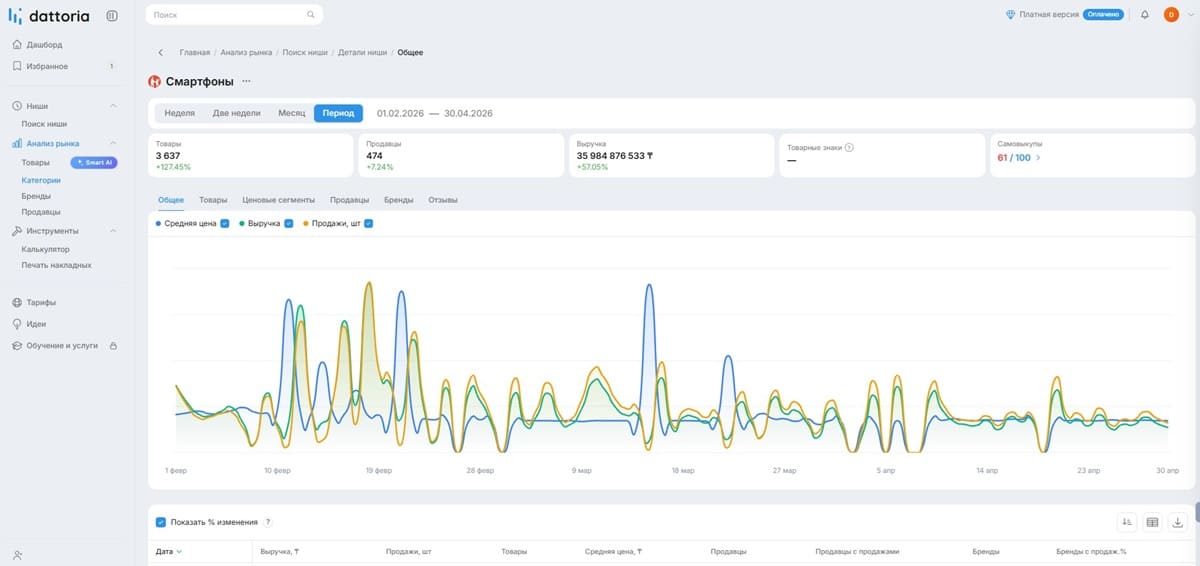This screenshot has width=1200, height=566.
Task: Click the Средняя цена, ₸ column header
Action: tap(612, 551)
